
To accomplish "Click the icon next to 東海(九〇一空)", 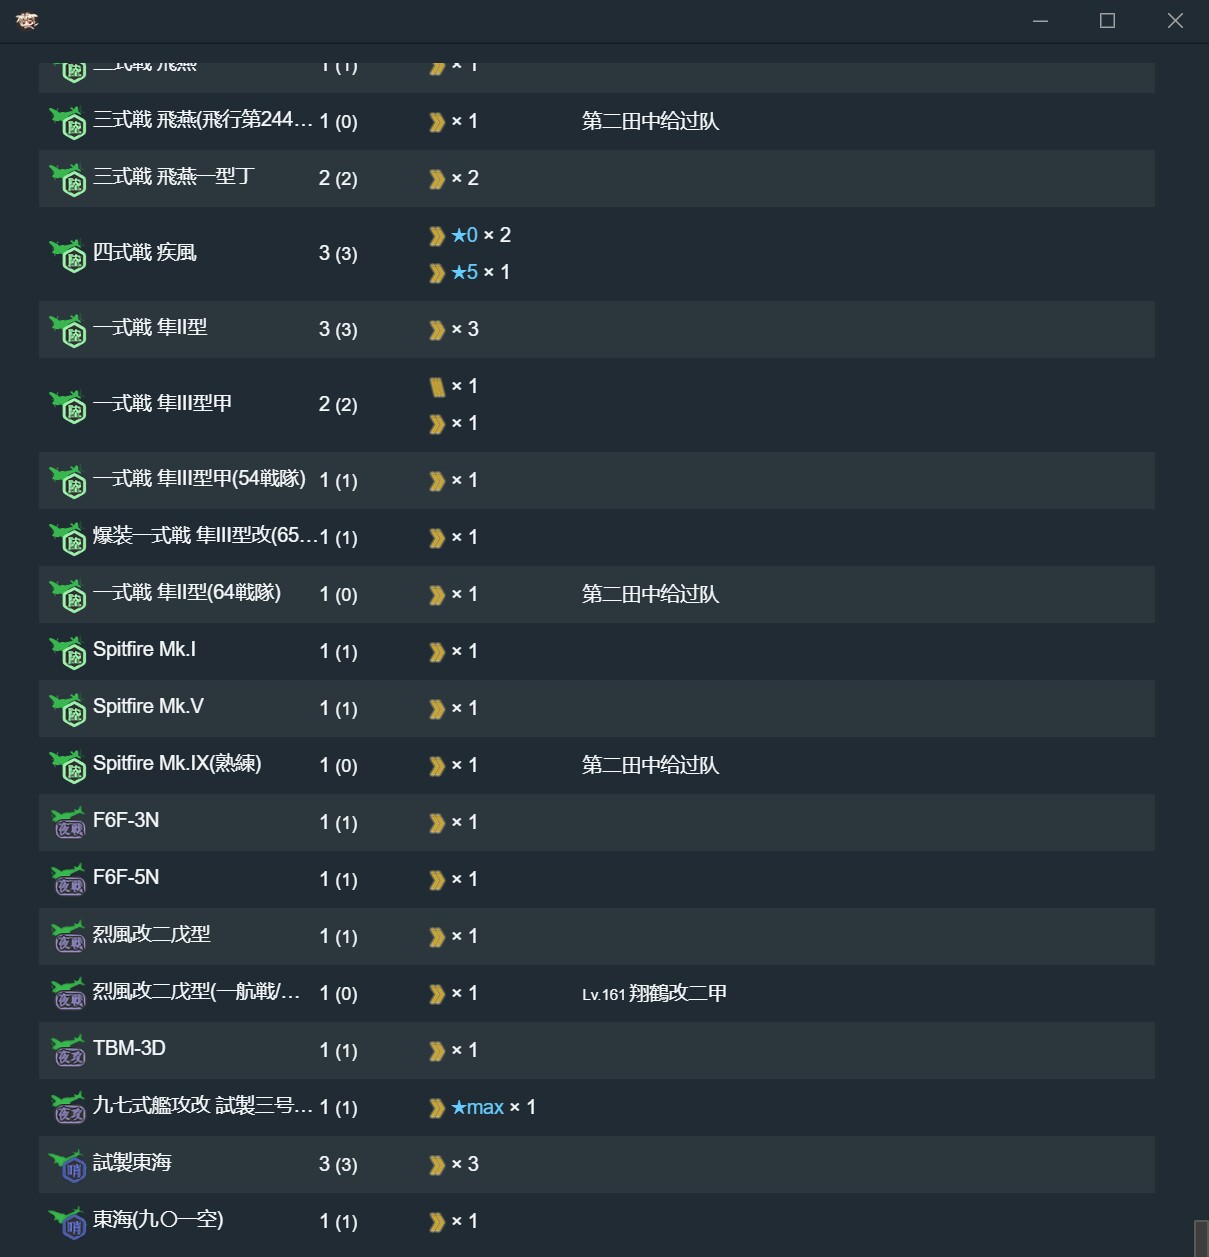I will tap(69, 1222).
